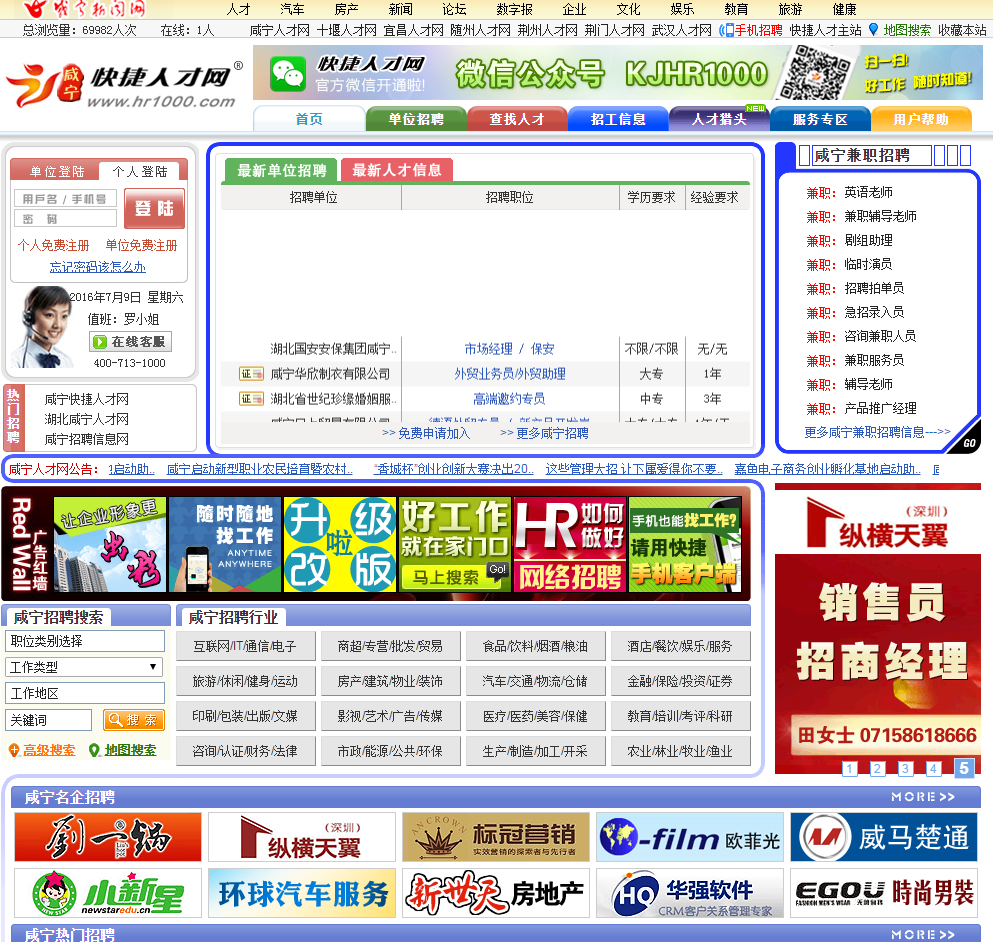Image resolution: width=993 pixels, height=942 pixels.
Task: Open the 单位招聘 nav tab
Action: [416, 118]
